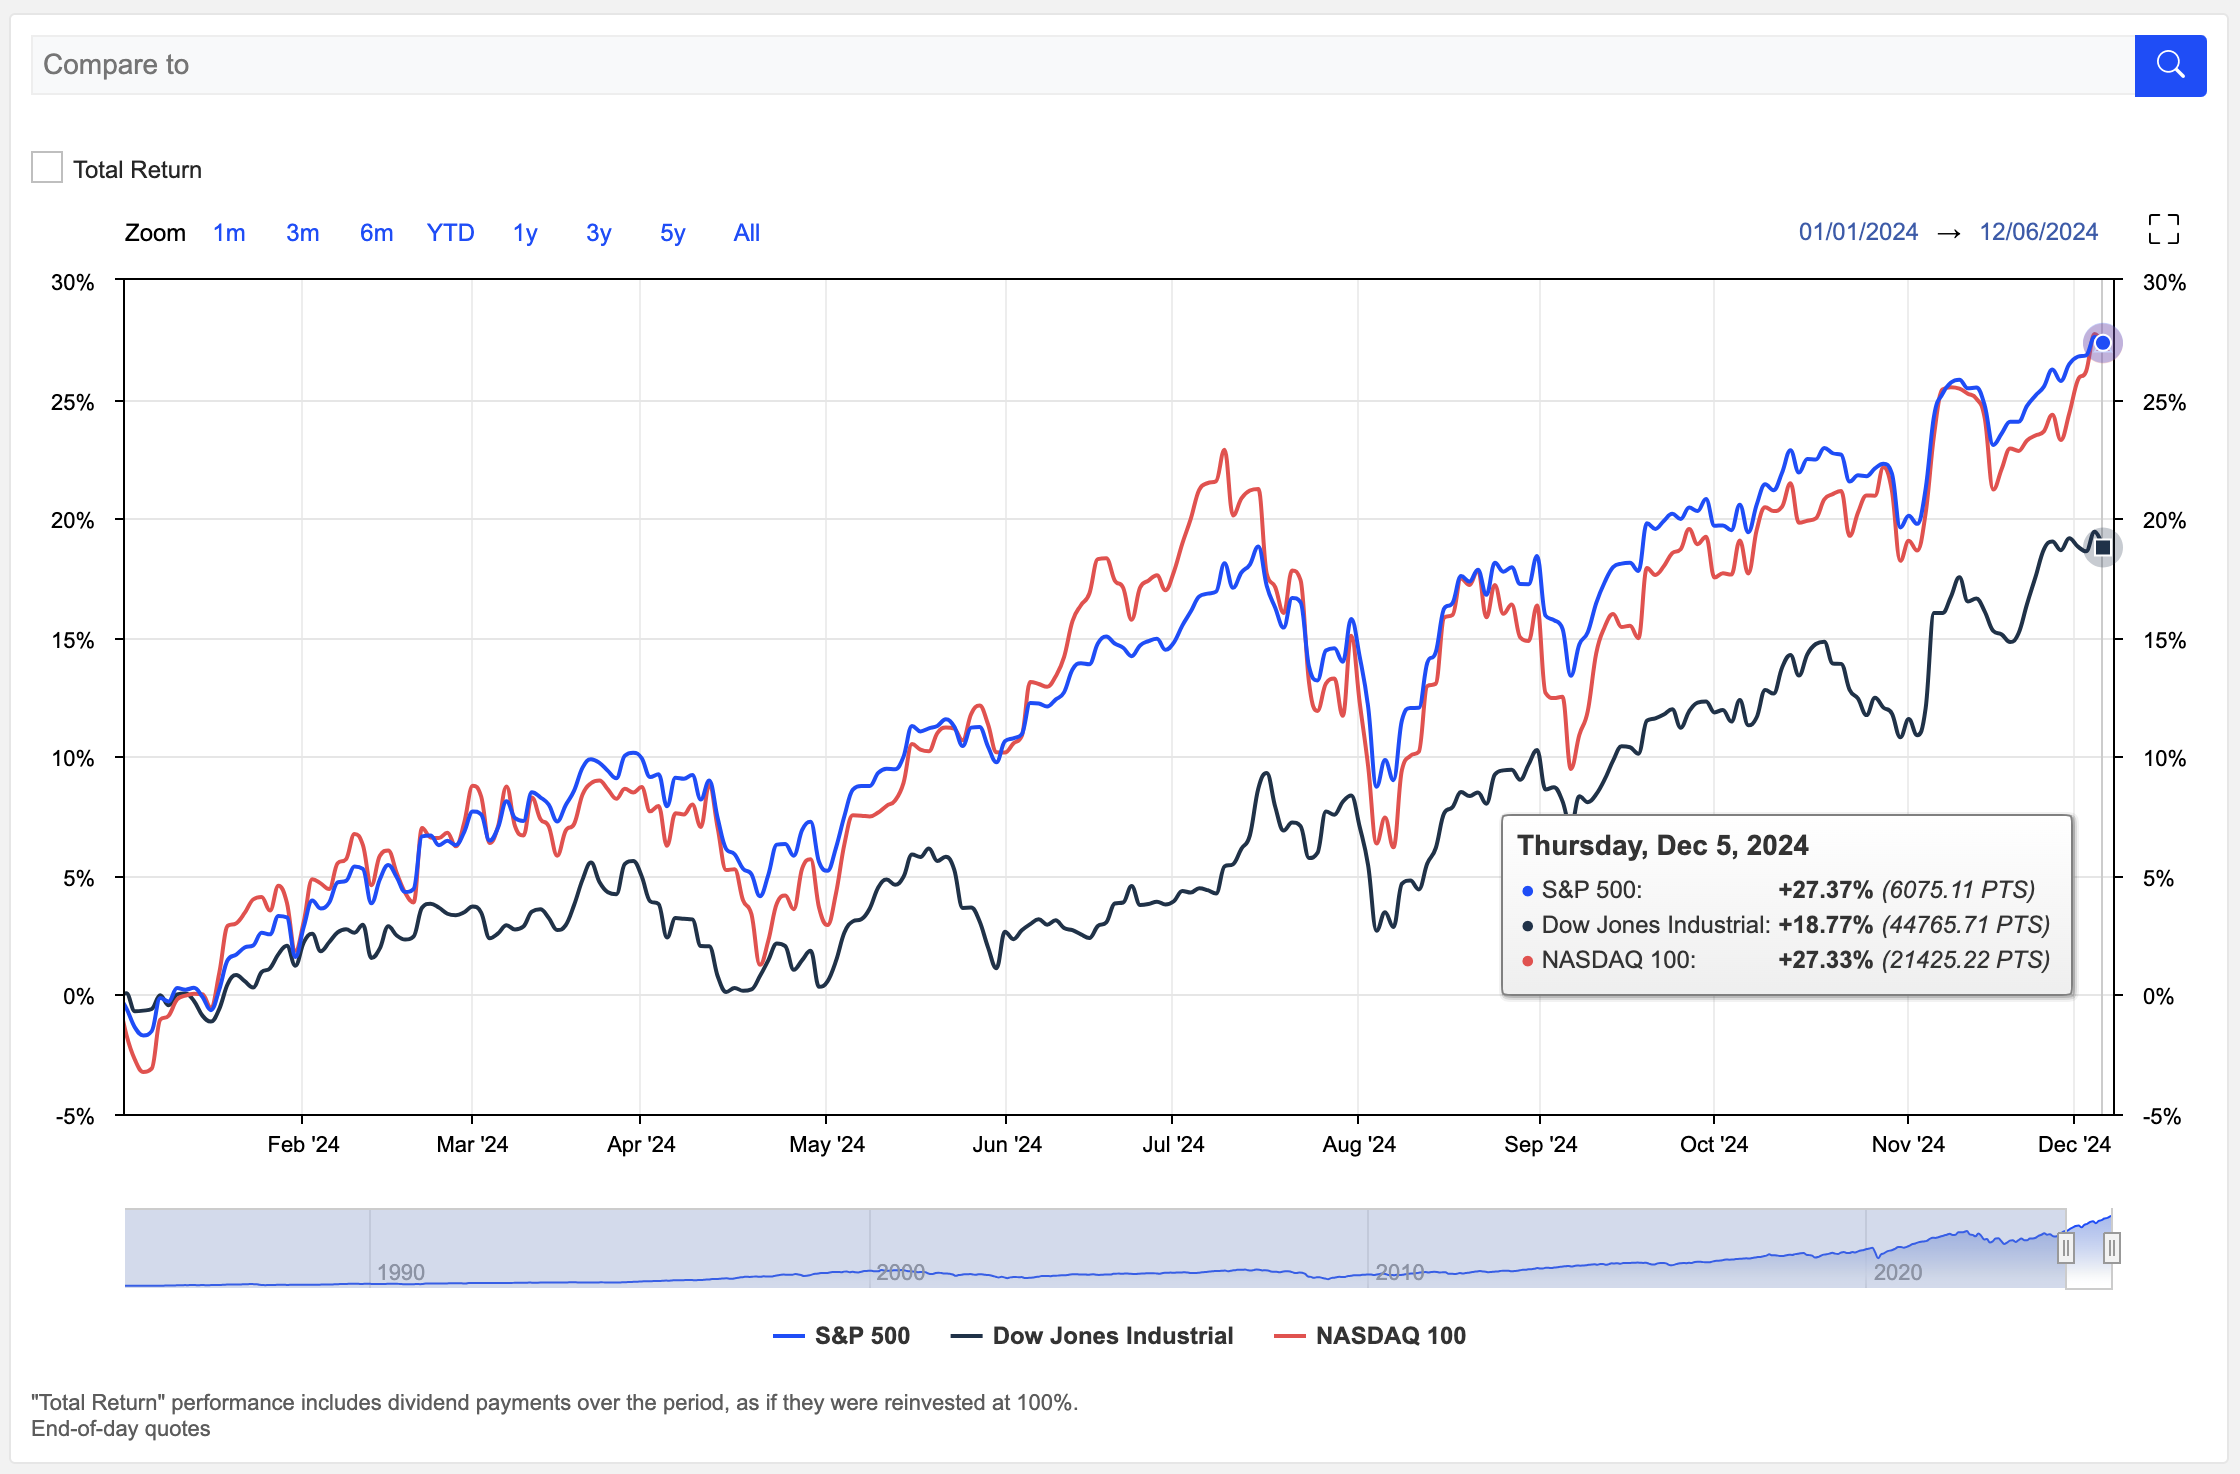
Task: Open fullscreen chart view icon
Action: pos(2164,229)
